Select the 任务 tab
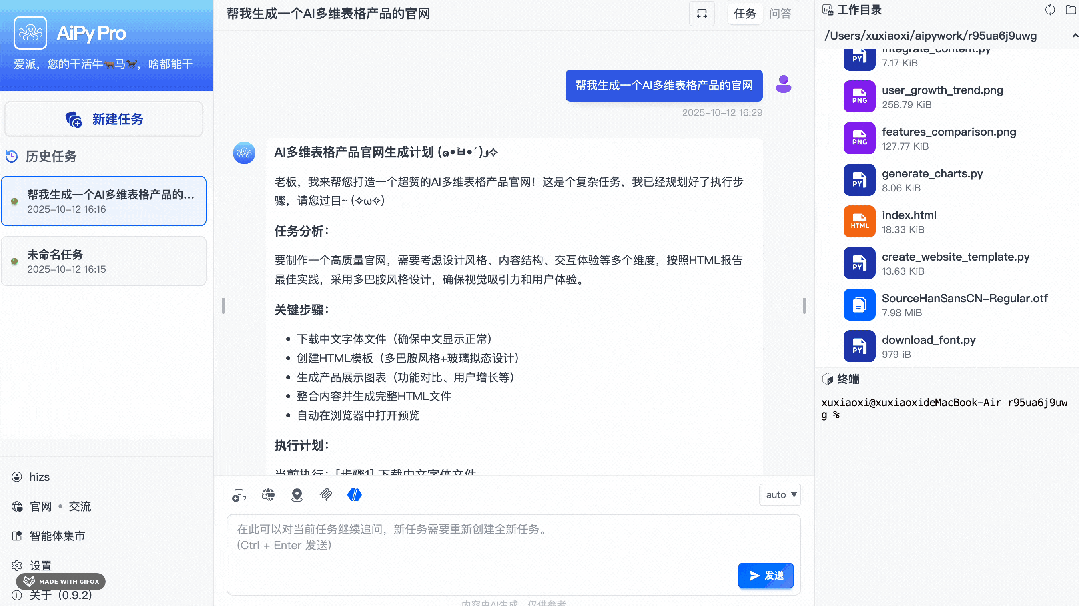1079x606 pixels. pos(744,13)
